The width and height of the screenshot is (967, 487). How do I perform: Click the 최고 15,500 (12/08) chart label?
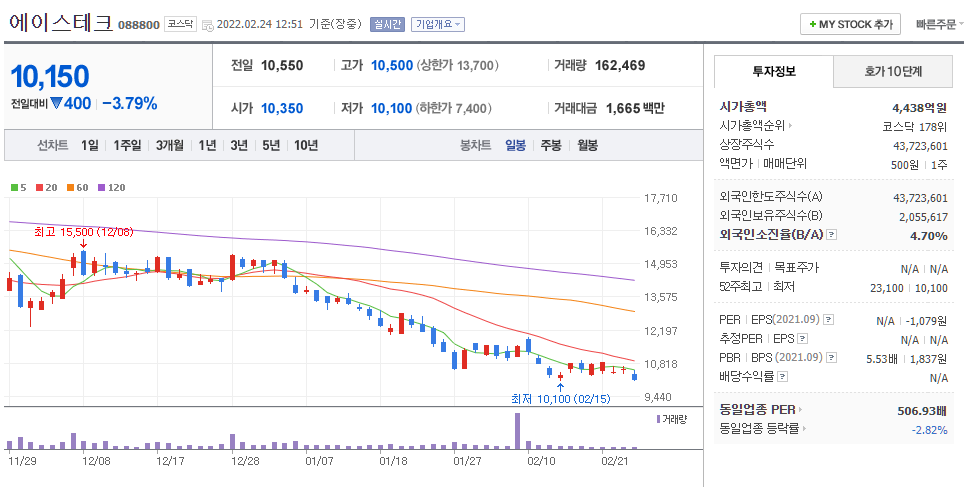[84, 232]
